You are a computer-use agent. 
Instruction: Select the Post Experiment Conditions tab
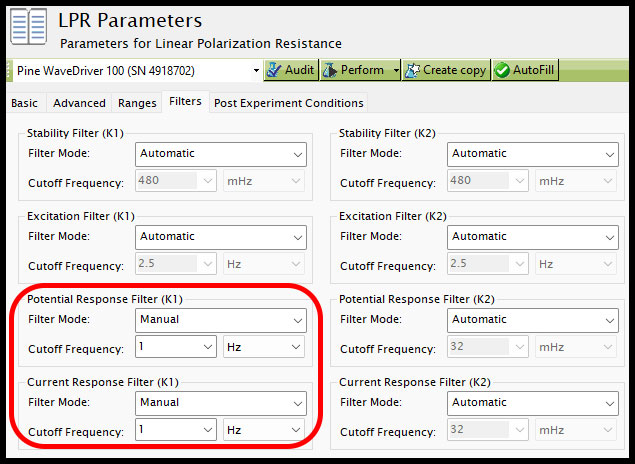click(289, 103)
